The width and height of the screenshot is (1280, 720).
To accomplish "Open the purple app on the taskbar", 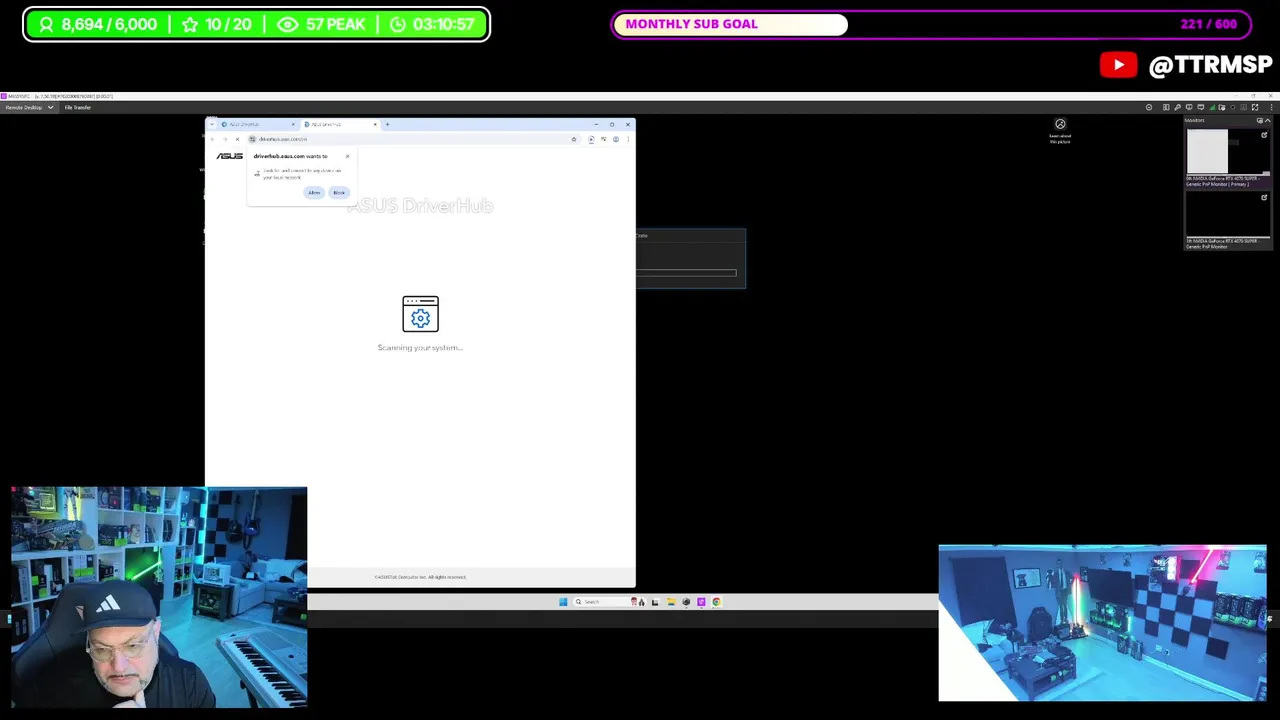I will click(x=701, y=602).
